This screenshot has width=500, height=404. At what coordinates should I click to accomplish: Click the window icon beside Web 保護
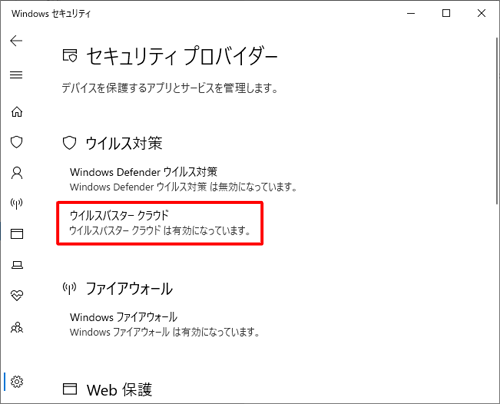pos(70,389)
